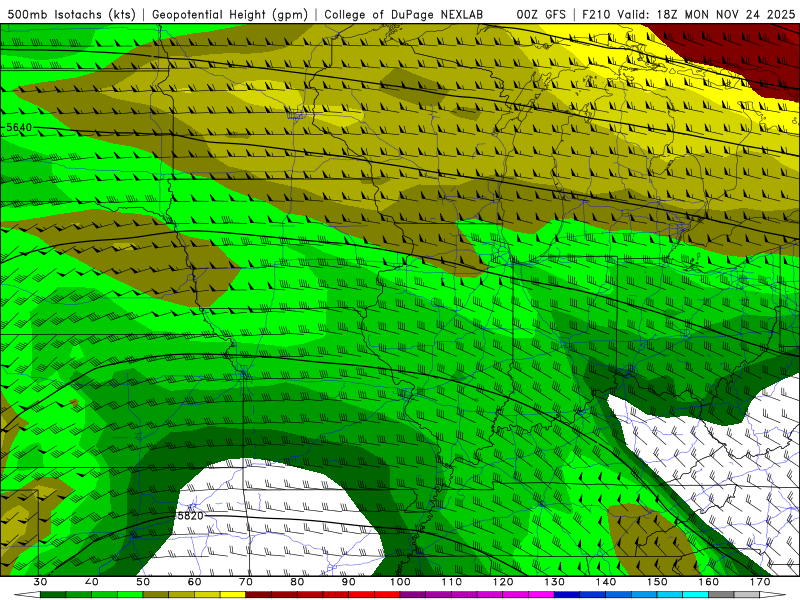
Task: Click the dark blue 130-135 kt color bar swatch
Action: click(x=567, y=595)
